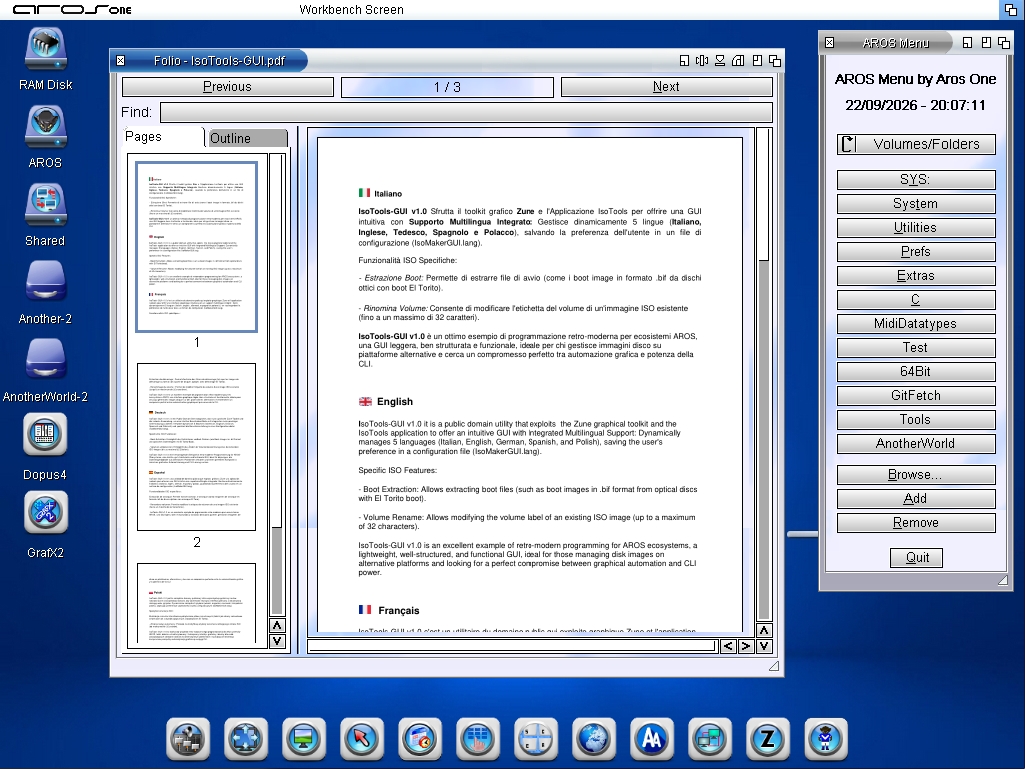Click document horizontal scroll-left arrow
Viewport: 1025px width, 769px height.
coord(728,646)
